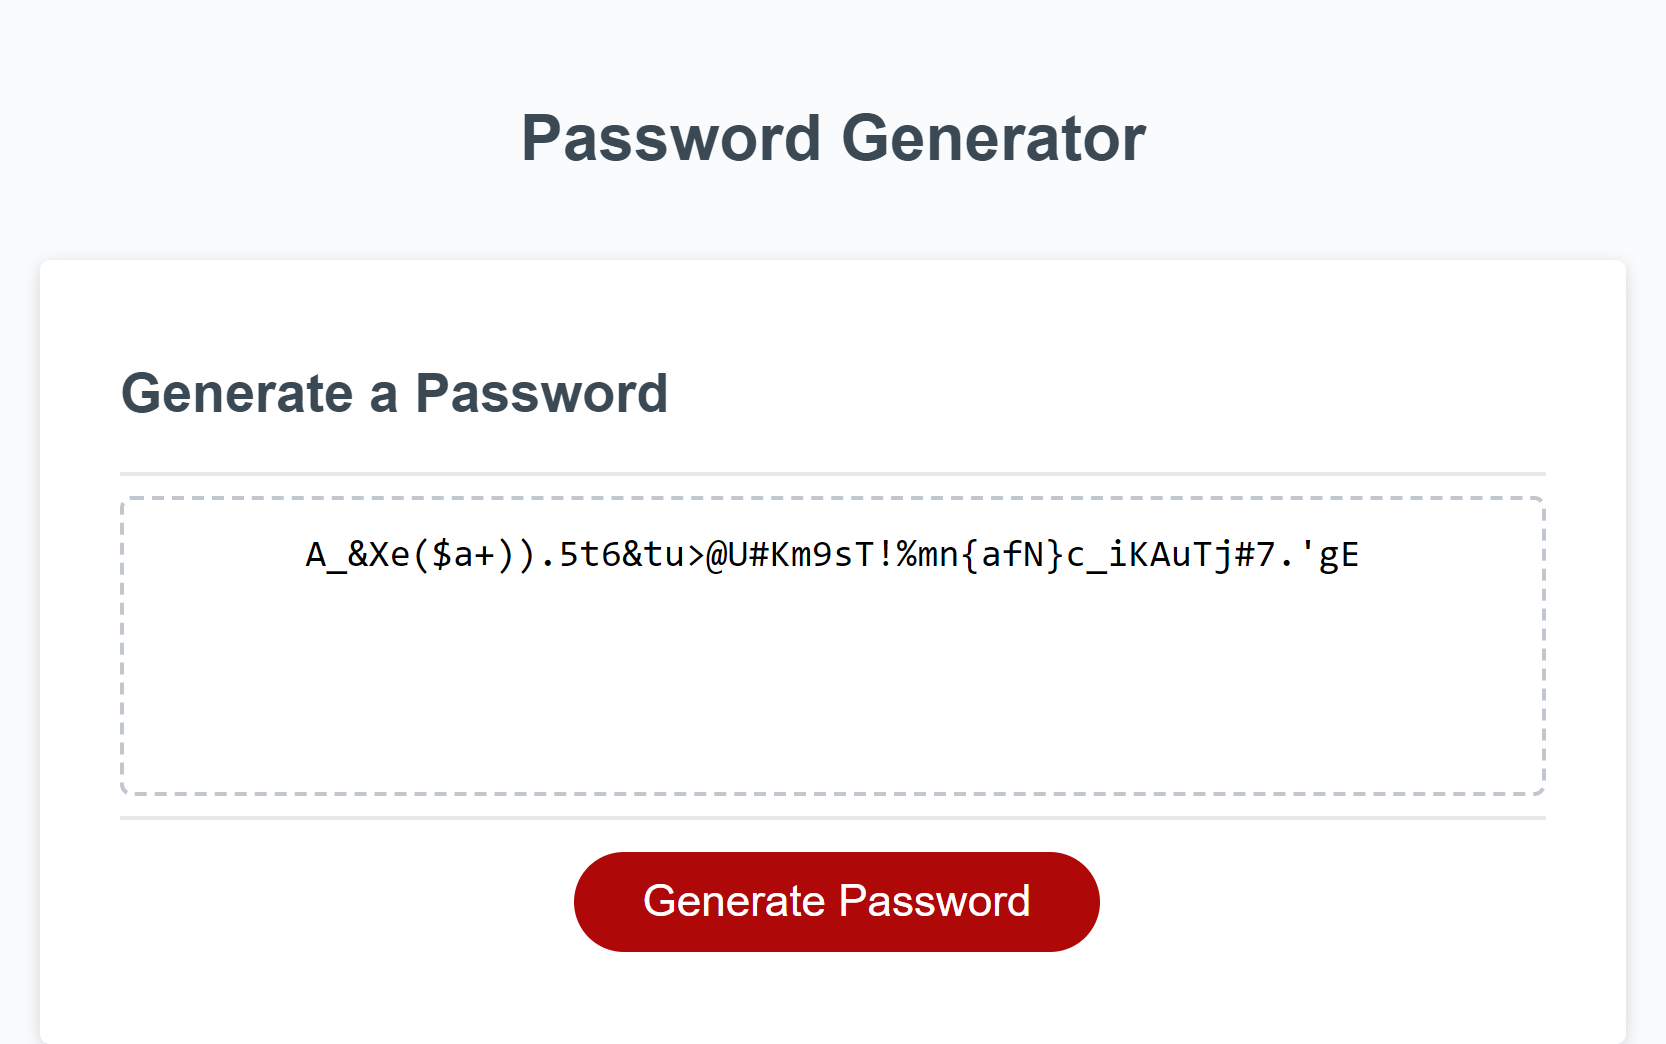This screenshot has width=1666, height=1044.
Task: Click the Generate Password label text
Action: (x=836, y=901)
